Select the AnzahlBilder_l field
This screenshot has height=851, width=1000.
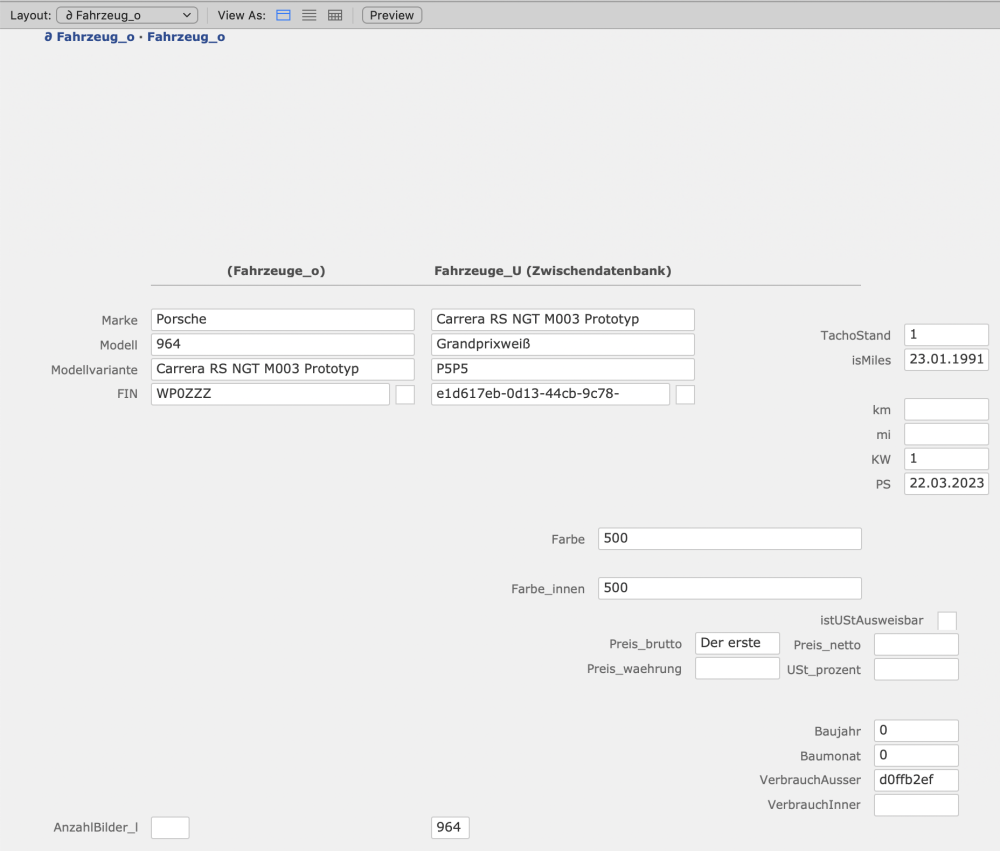pyautogui.click(x=169, y=828)
